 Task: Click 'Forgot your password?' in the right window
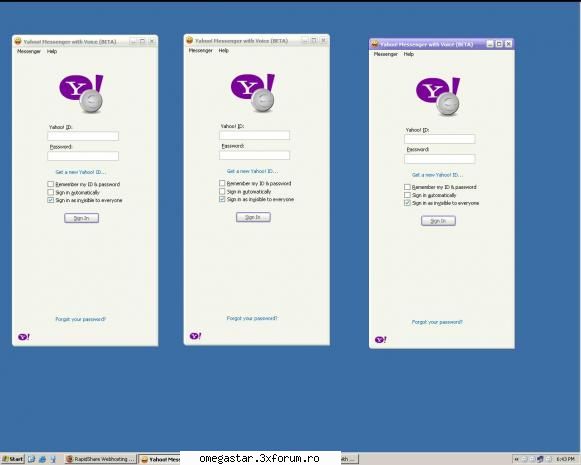pyautogui.click(x=437, y=322)
